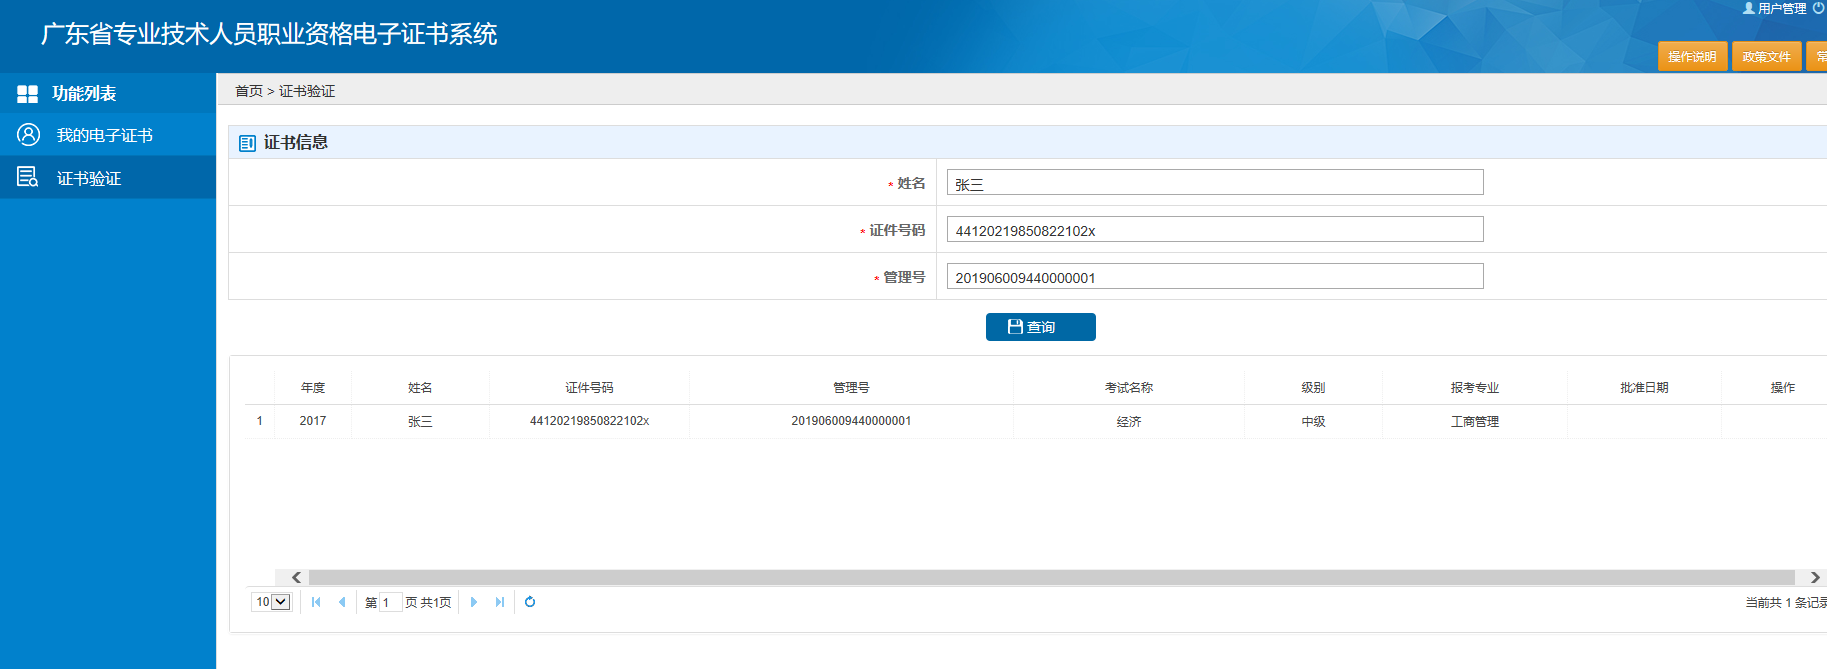Click the 查询 search button
Viewport: 1827px width, 669px height.
click(x=1040, y=327)
